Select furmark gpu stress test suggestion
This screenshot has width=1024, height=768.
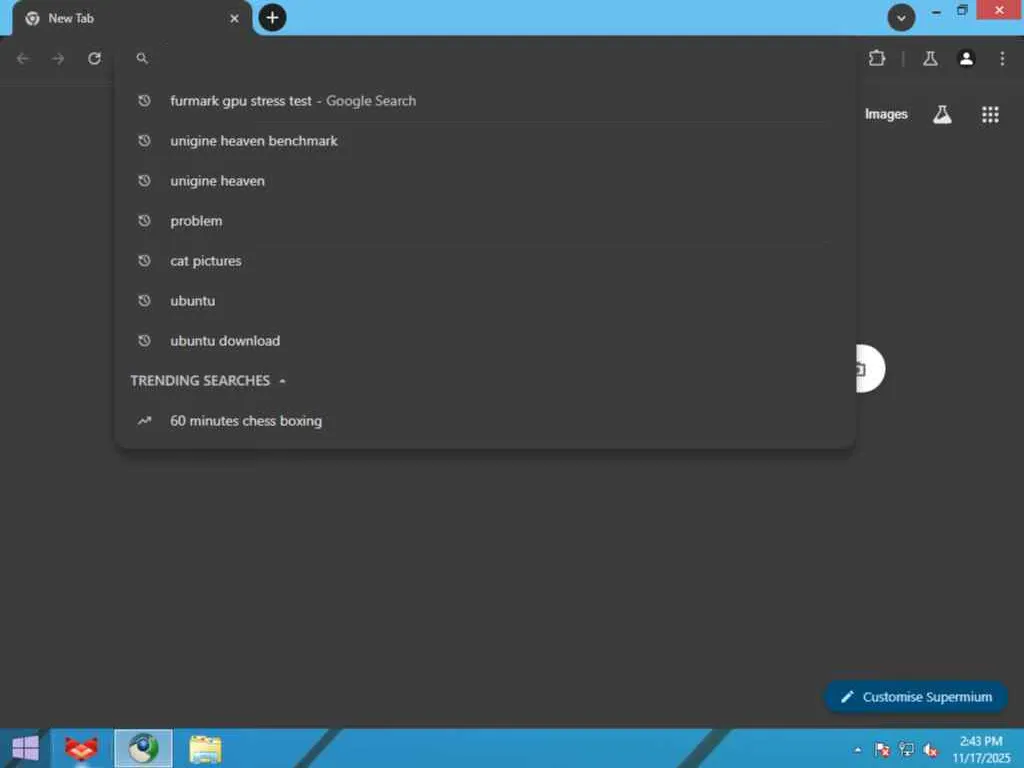click(485, 101)
